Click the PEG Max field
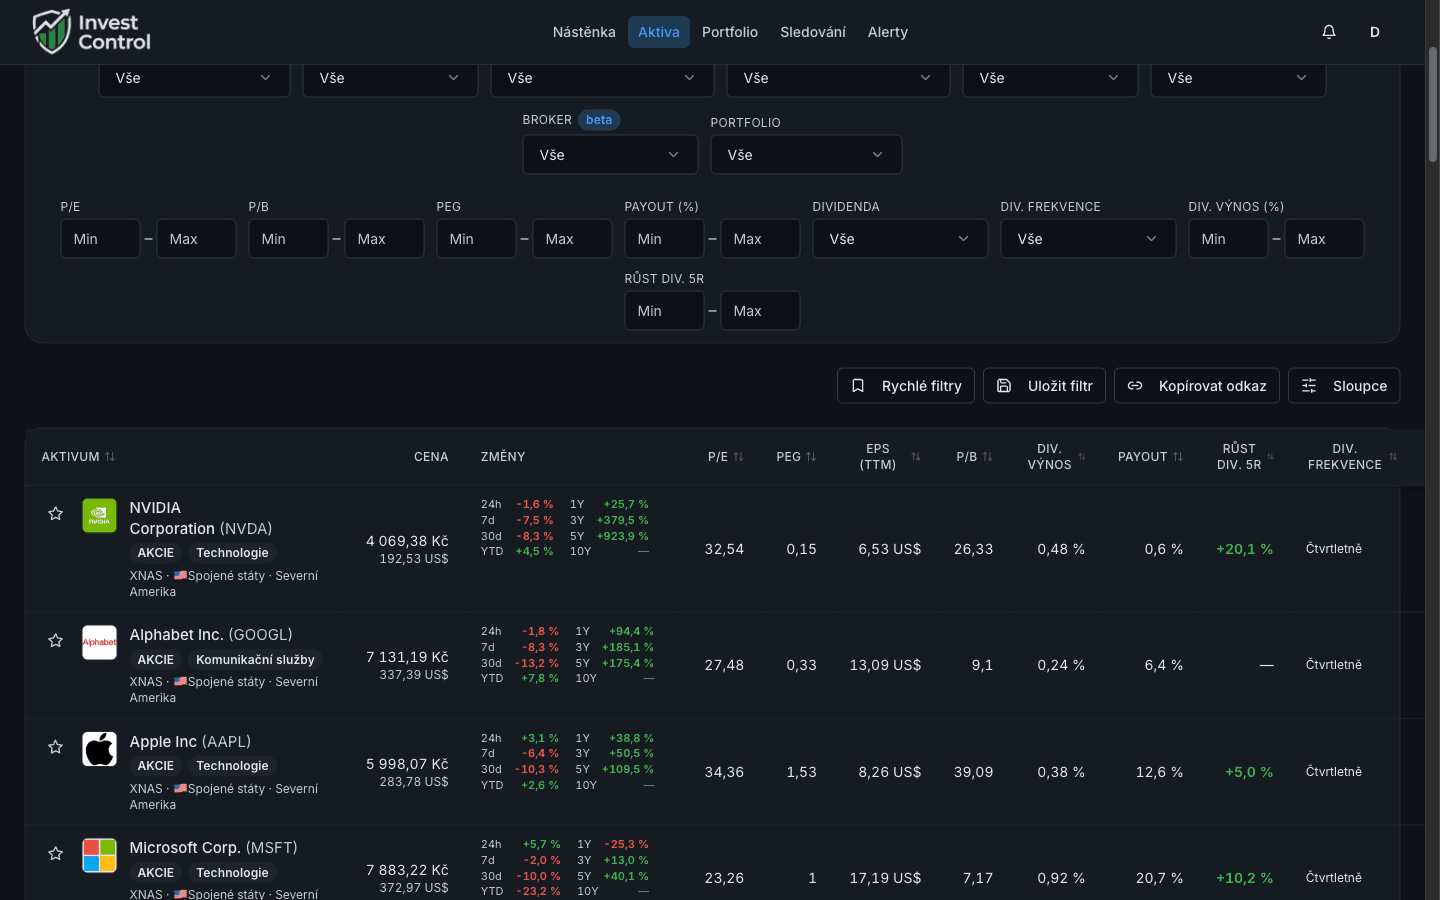This screenshot has width=1440, height=900. (x=572, y=239)
